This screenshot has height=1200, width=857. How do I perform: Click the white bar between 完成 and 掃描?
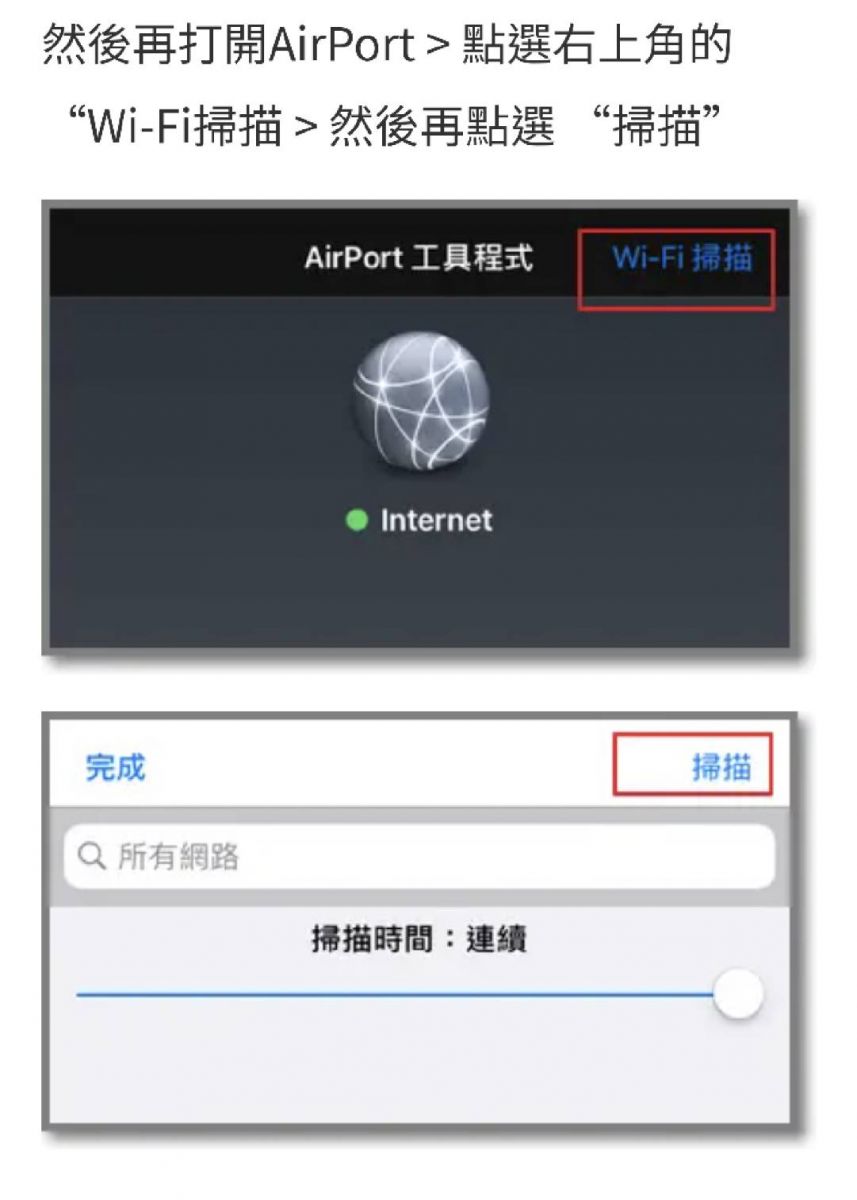pos(378,767)
